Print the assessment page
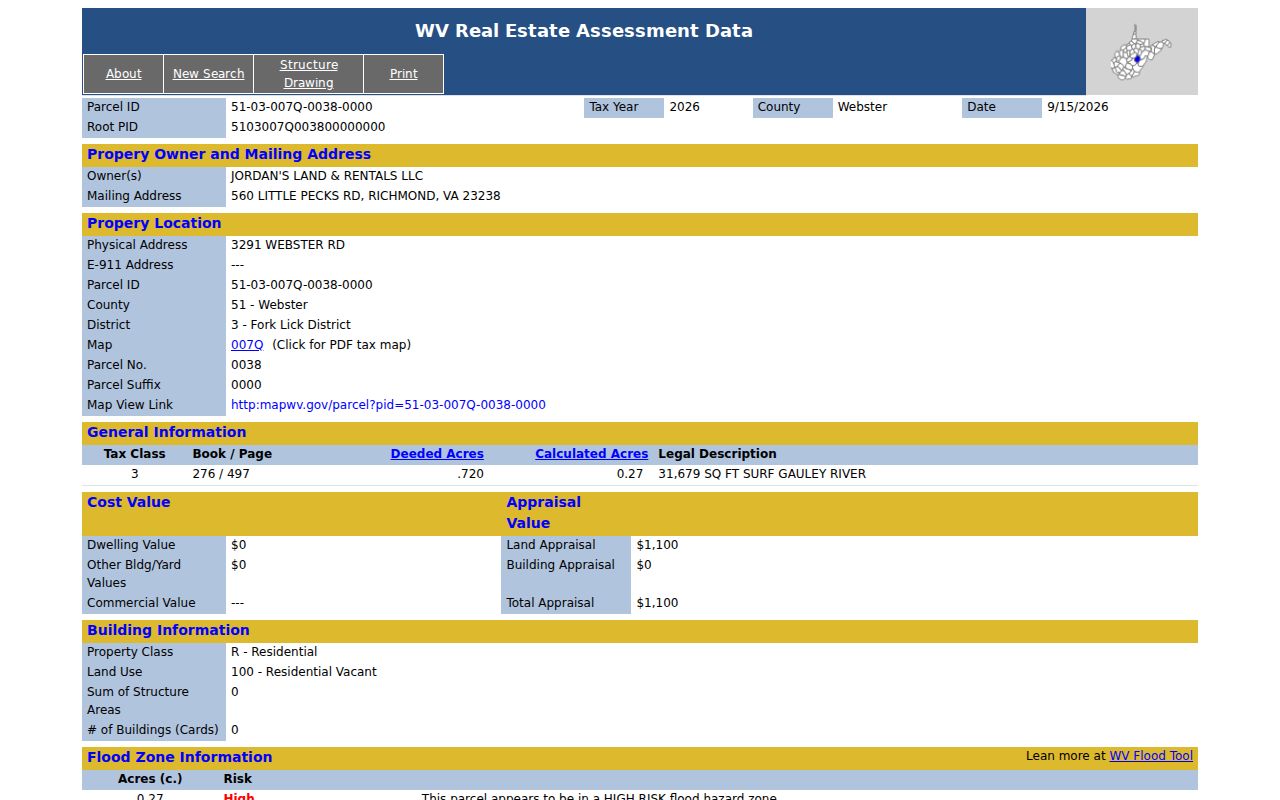1280x800 pixels. (404, 74)
